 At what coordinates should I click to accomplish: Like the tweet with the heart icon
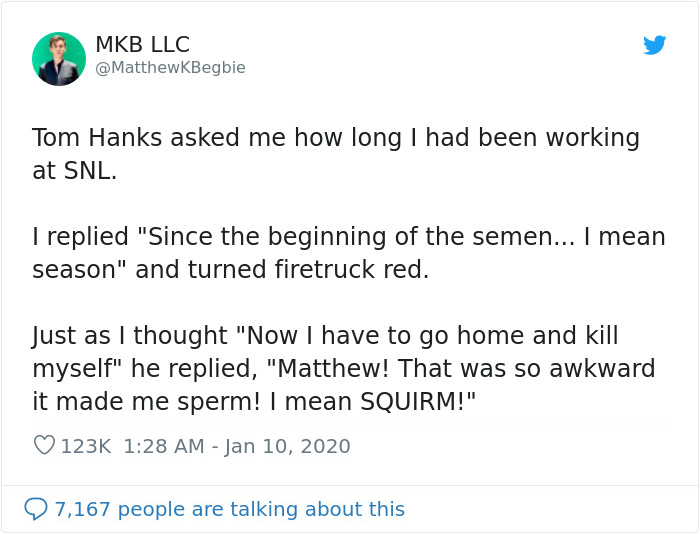[44, 446]
